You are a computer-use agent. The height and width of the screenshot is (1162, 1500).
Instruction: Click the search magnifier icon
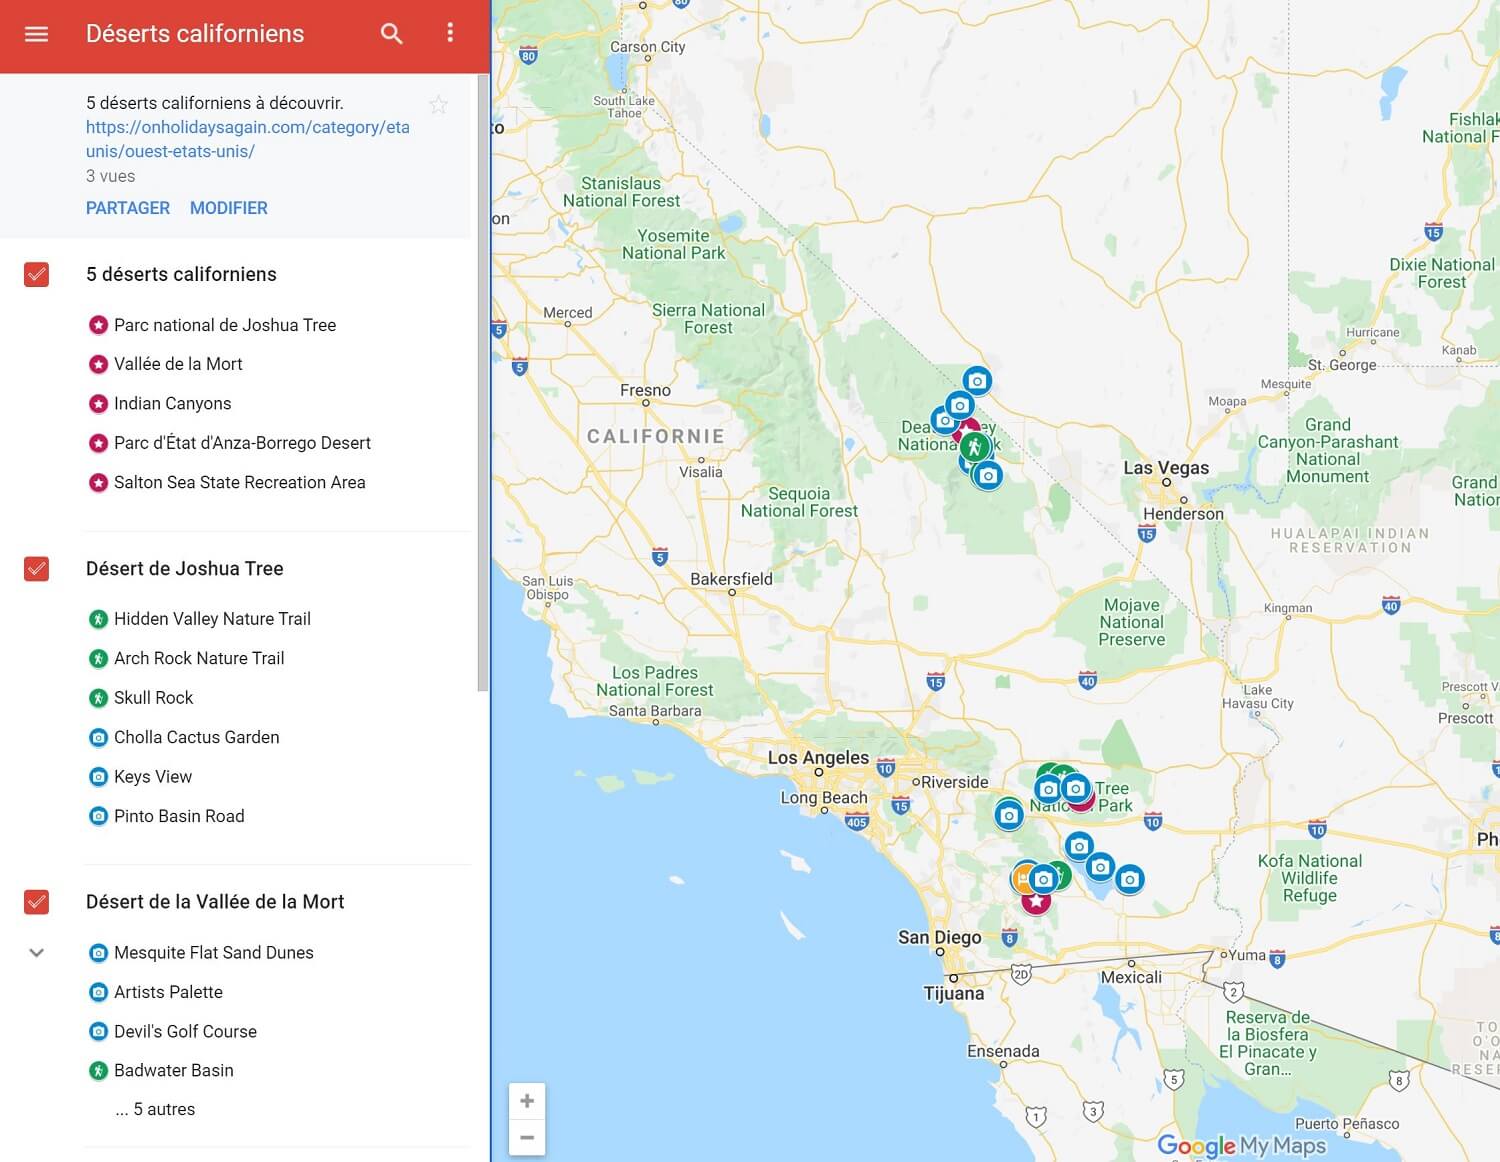(392, 34)
